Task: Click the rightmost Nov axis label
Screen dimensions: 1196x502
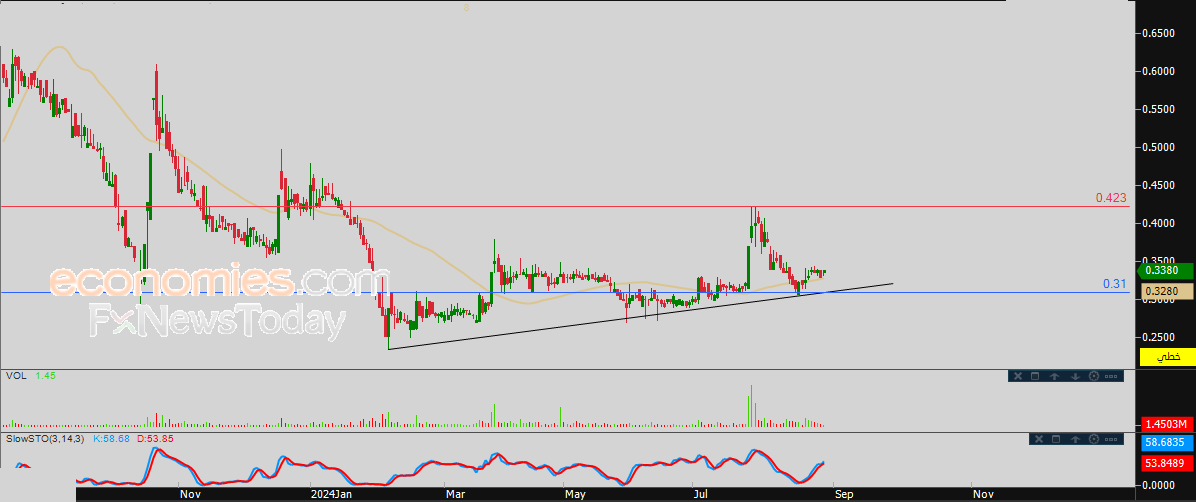Action: [x=982, y=494]
